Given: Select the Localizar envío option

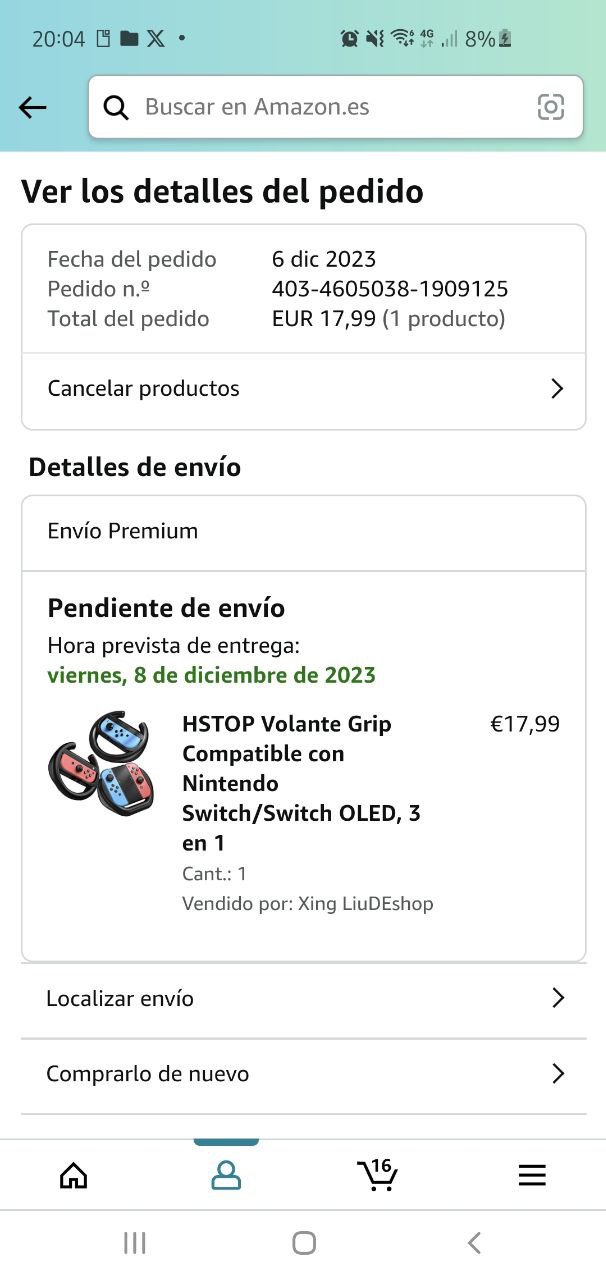Looking at the screenshot, I should tap(120, 998).
